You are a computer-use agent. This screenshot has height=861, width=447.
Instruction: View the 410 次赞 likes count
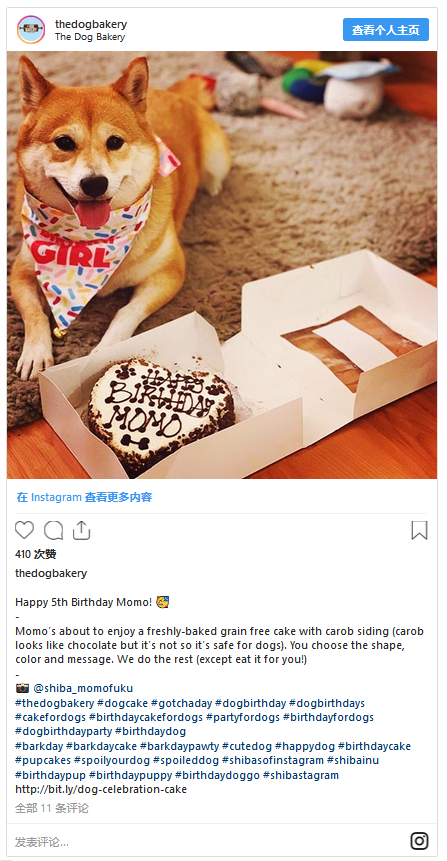[x=36, y=554]
